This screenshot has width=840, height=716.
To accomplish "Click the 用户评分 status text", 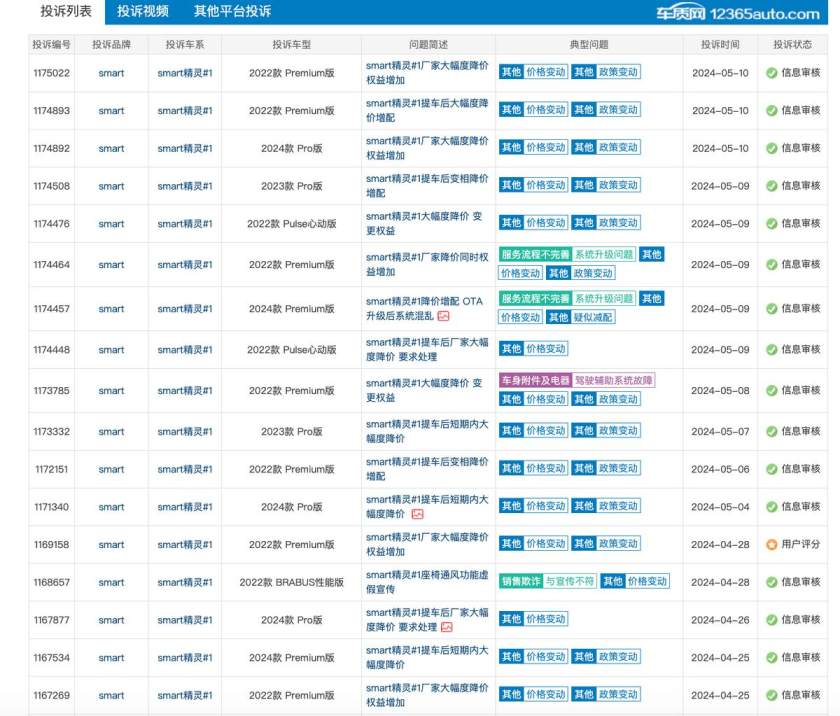I will pyautogui.click(x=801, y=544).
